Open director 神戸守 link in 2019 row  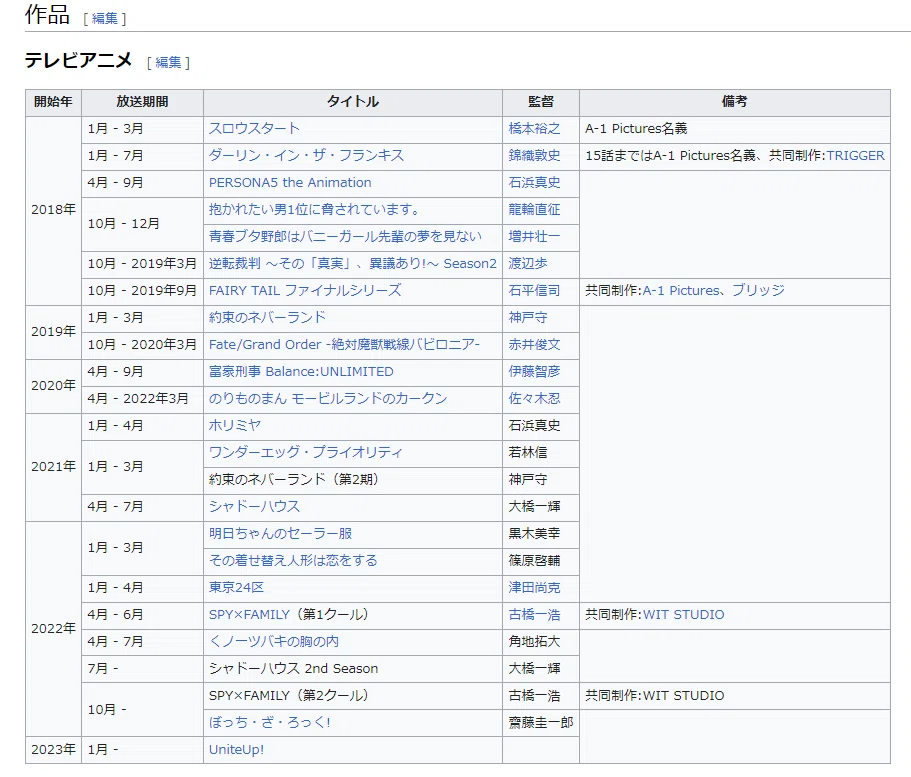pos(528,318)
